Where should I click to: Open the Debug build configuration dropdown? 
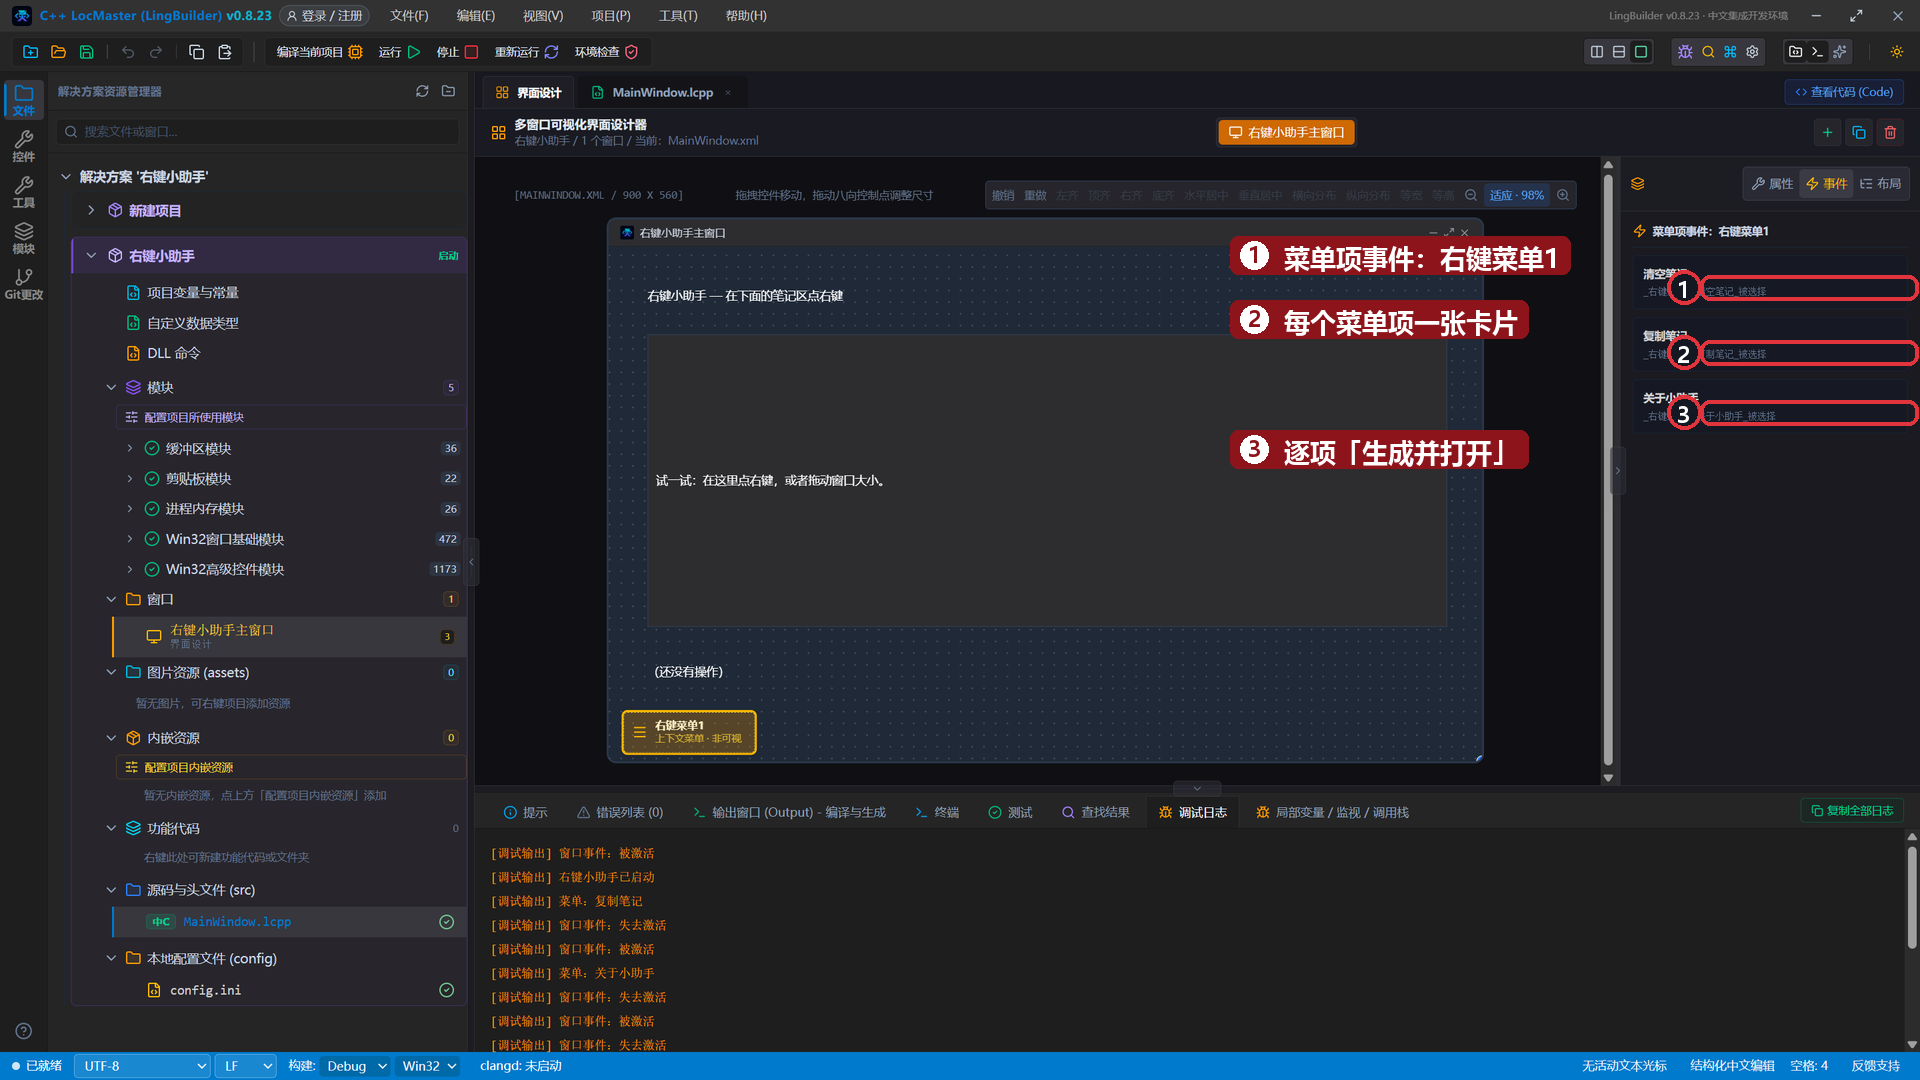(x=354, y=1066)
